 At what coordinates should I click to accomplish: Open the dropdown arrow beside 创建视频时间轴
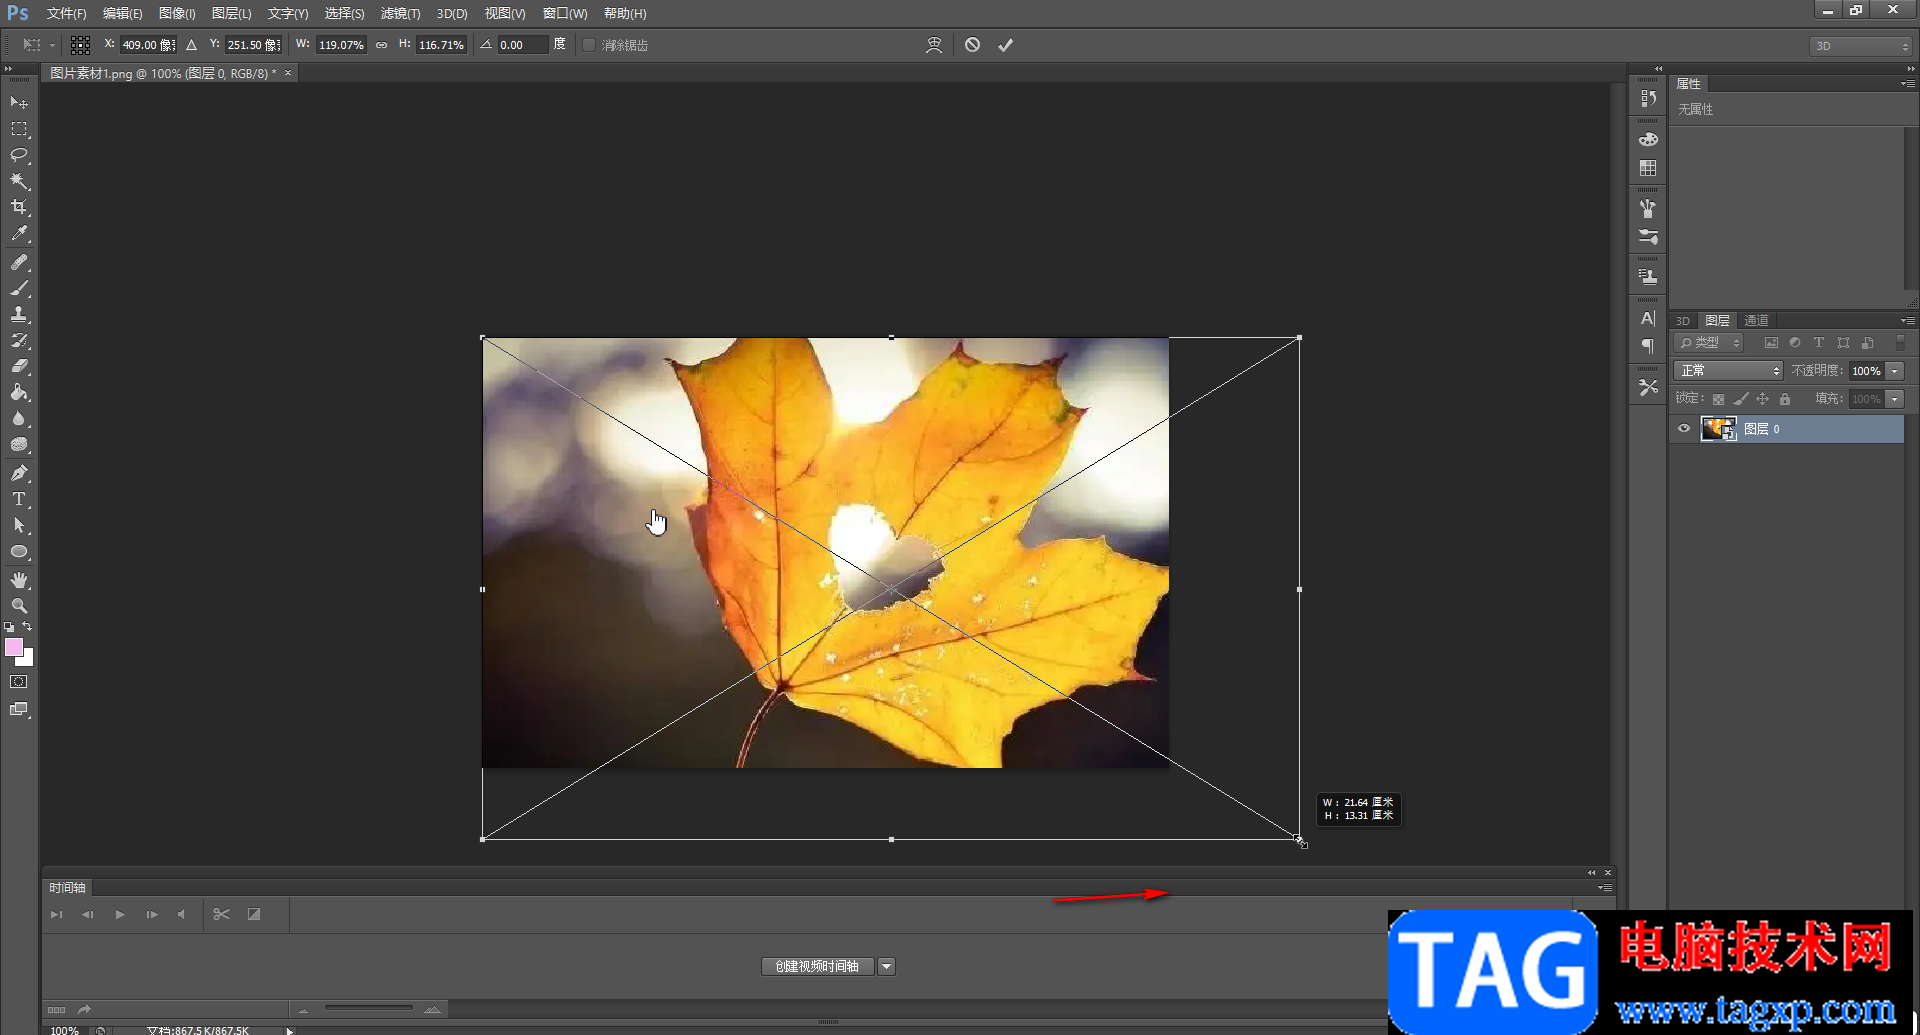[x=886, y=966]
